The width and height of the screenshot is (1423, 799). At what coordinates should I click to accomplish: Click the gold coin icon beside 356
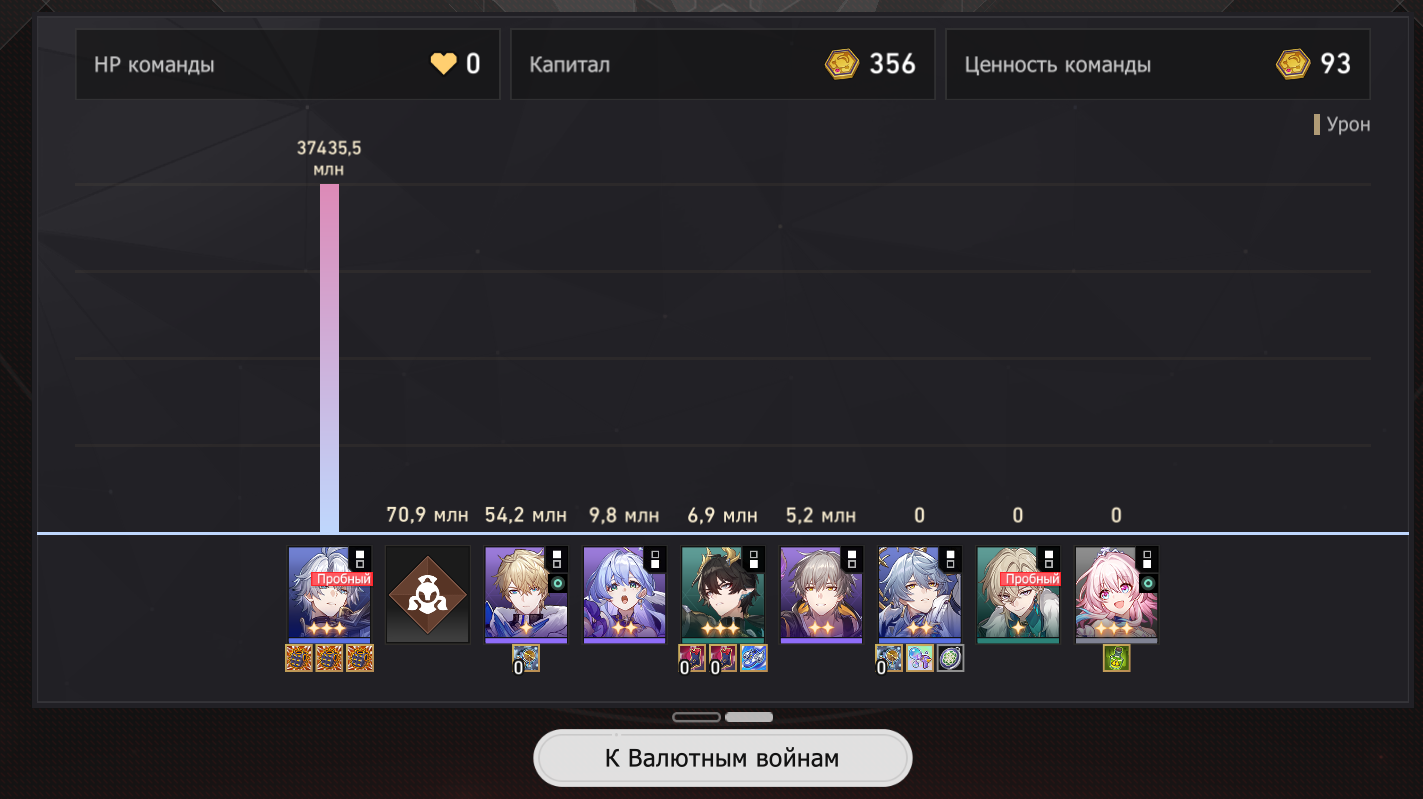pyautogui.click(x=842, y=64)
